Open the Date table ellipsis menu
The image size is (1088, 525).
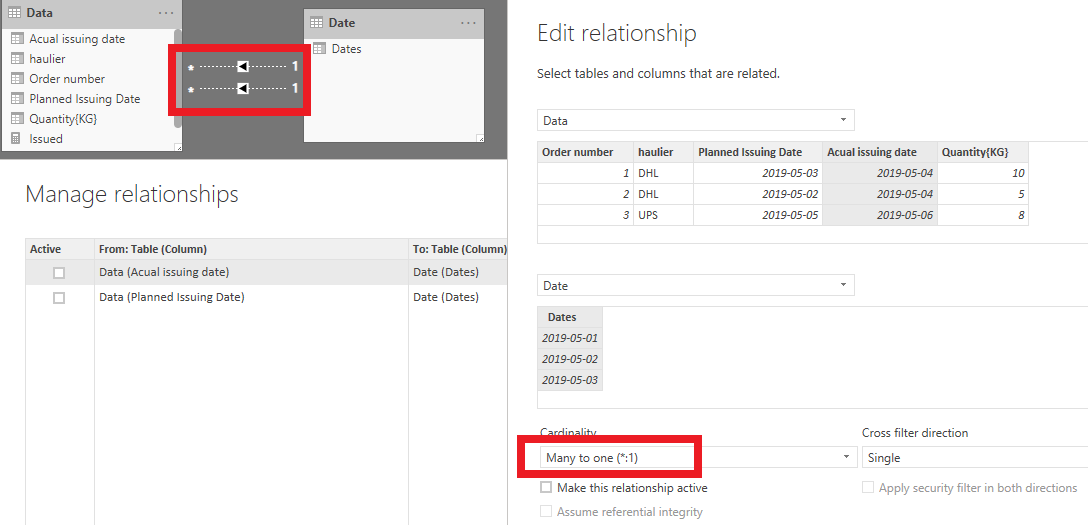470,23
